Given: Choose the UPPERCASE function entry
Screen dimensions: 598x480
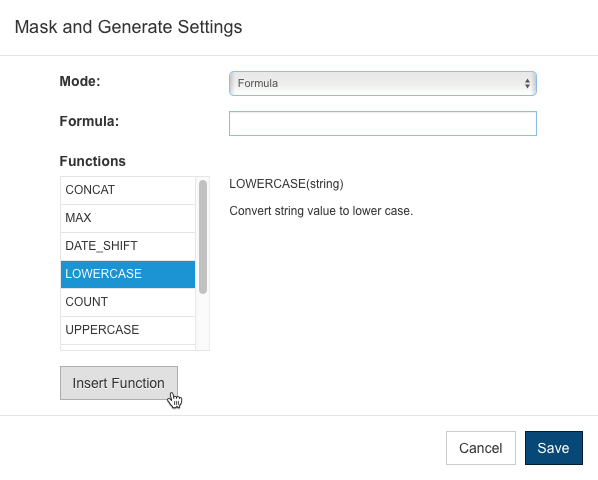Looking at the screenshot, I should click(x=128, y=330).
